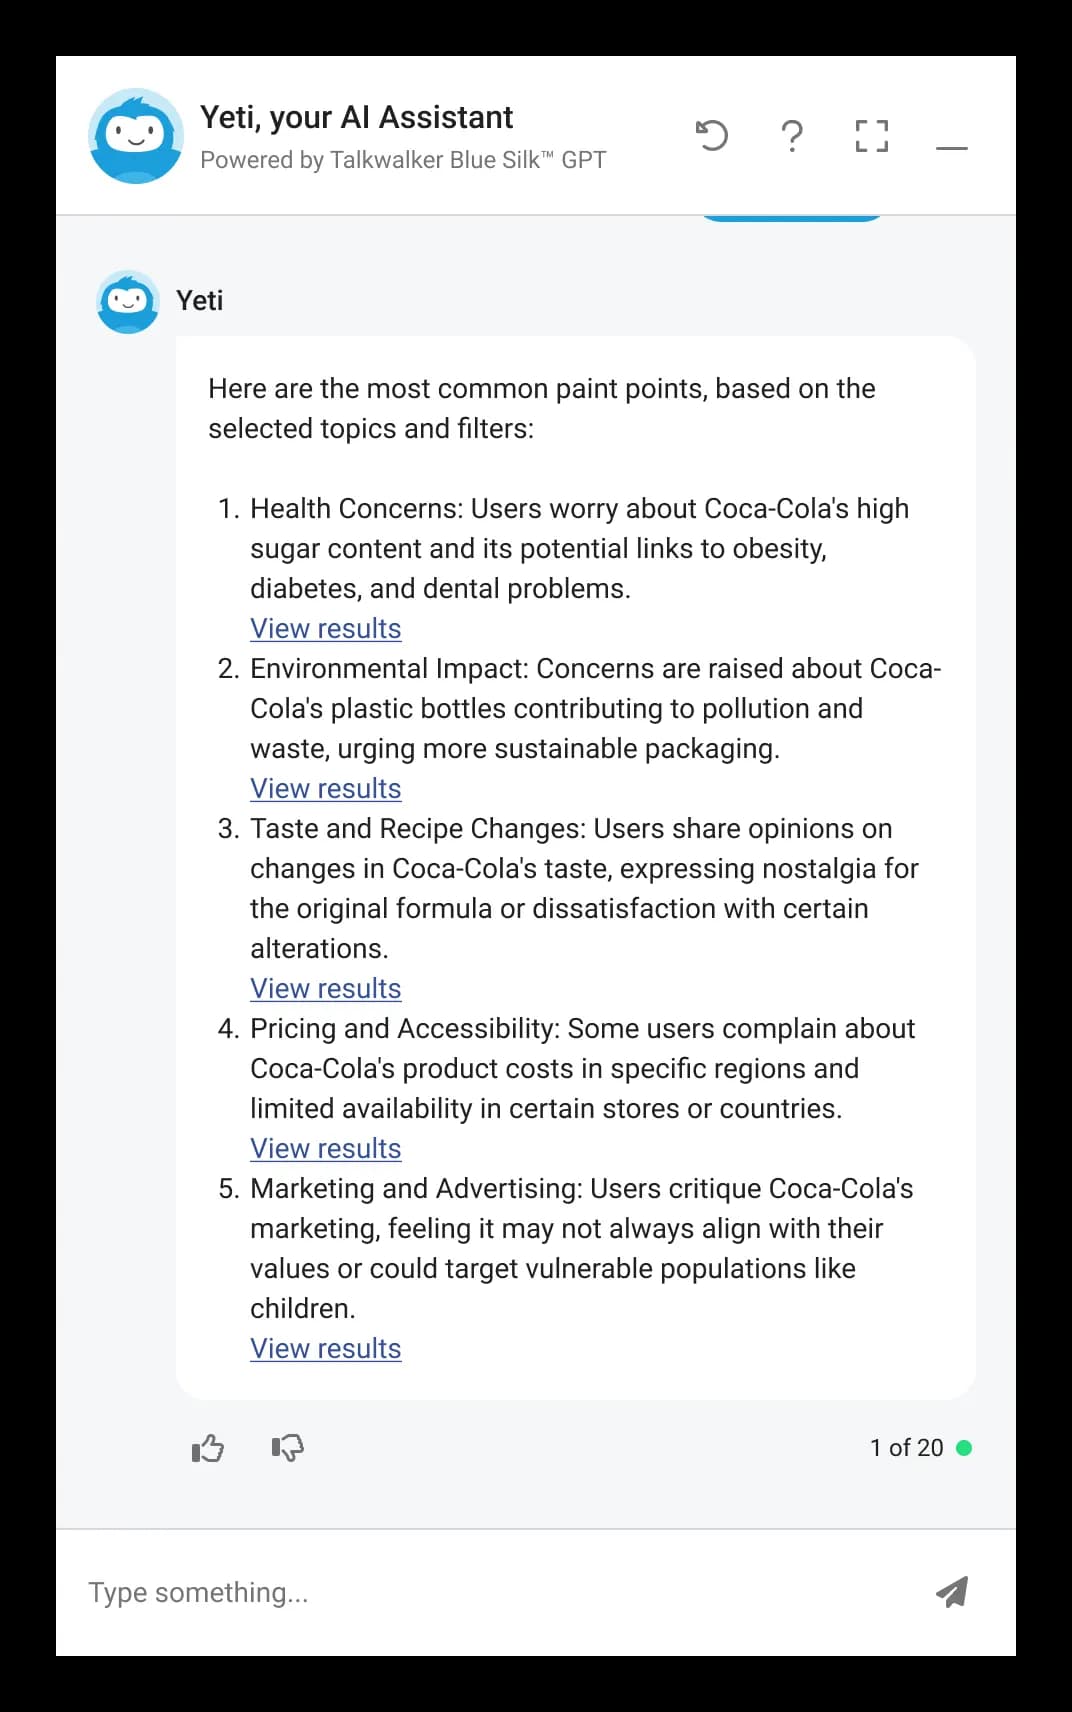This screenshot has height=1712, width=1072.
Task: Click the "1 of 20" message counter
Action: [x=906, y=1447]
